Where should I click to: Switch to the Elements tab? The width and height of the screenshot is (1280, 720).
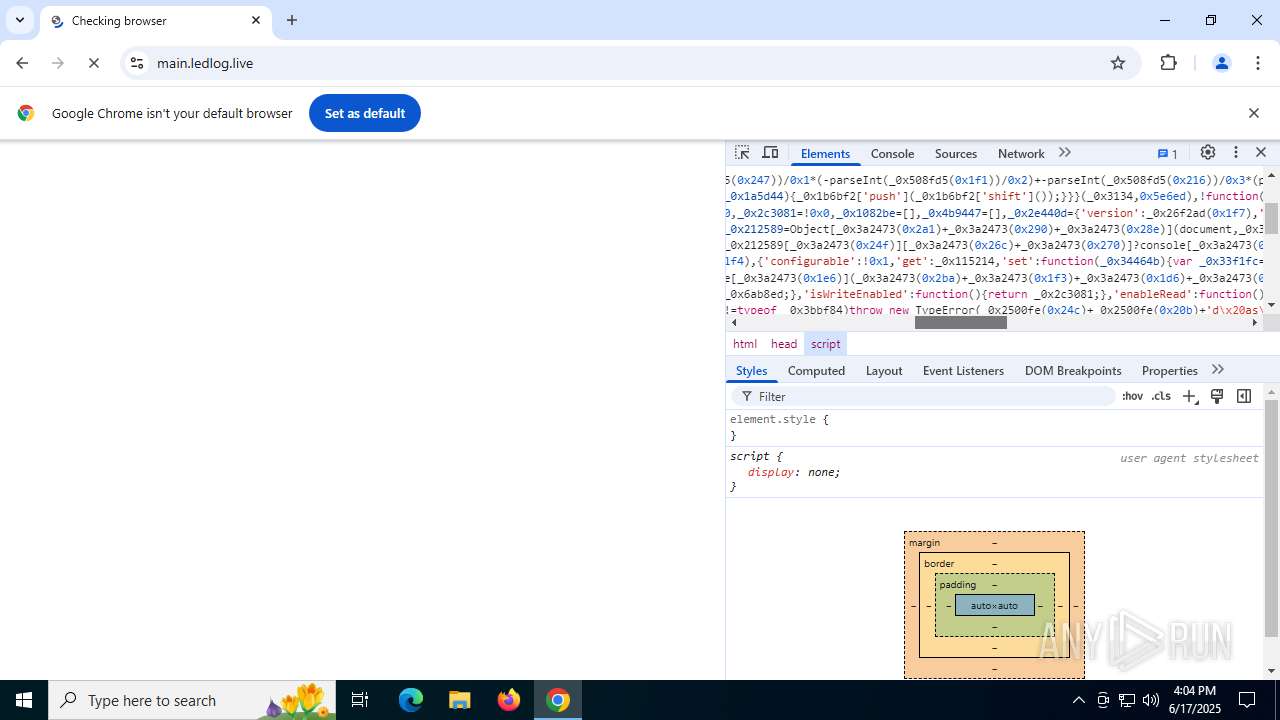coord(825,154)
